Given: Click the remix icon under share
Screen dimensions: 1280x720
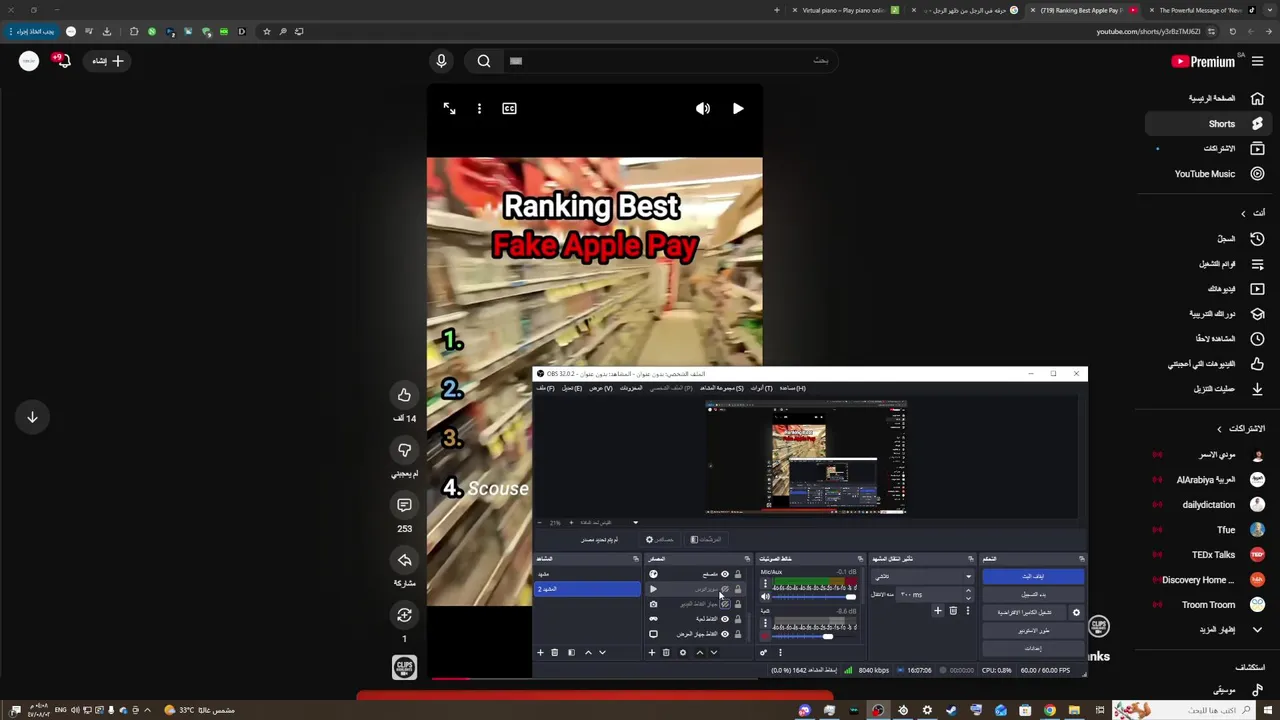Looking at the screenshot, I should point(404,615).
